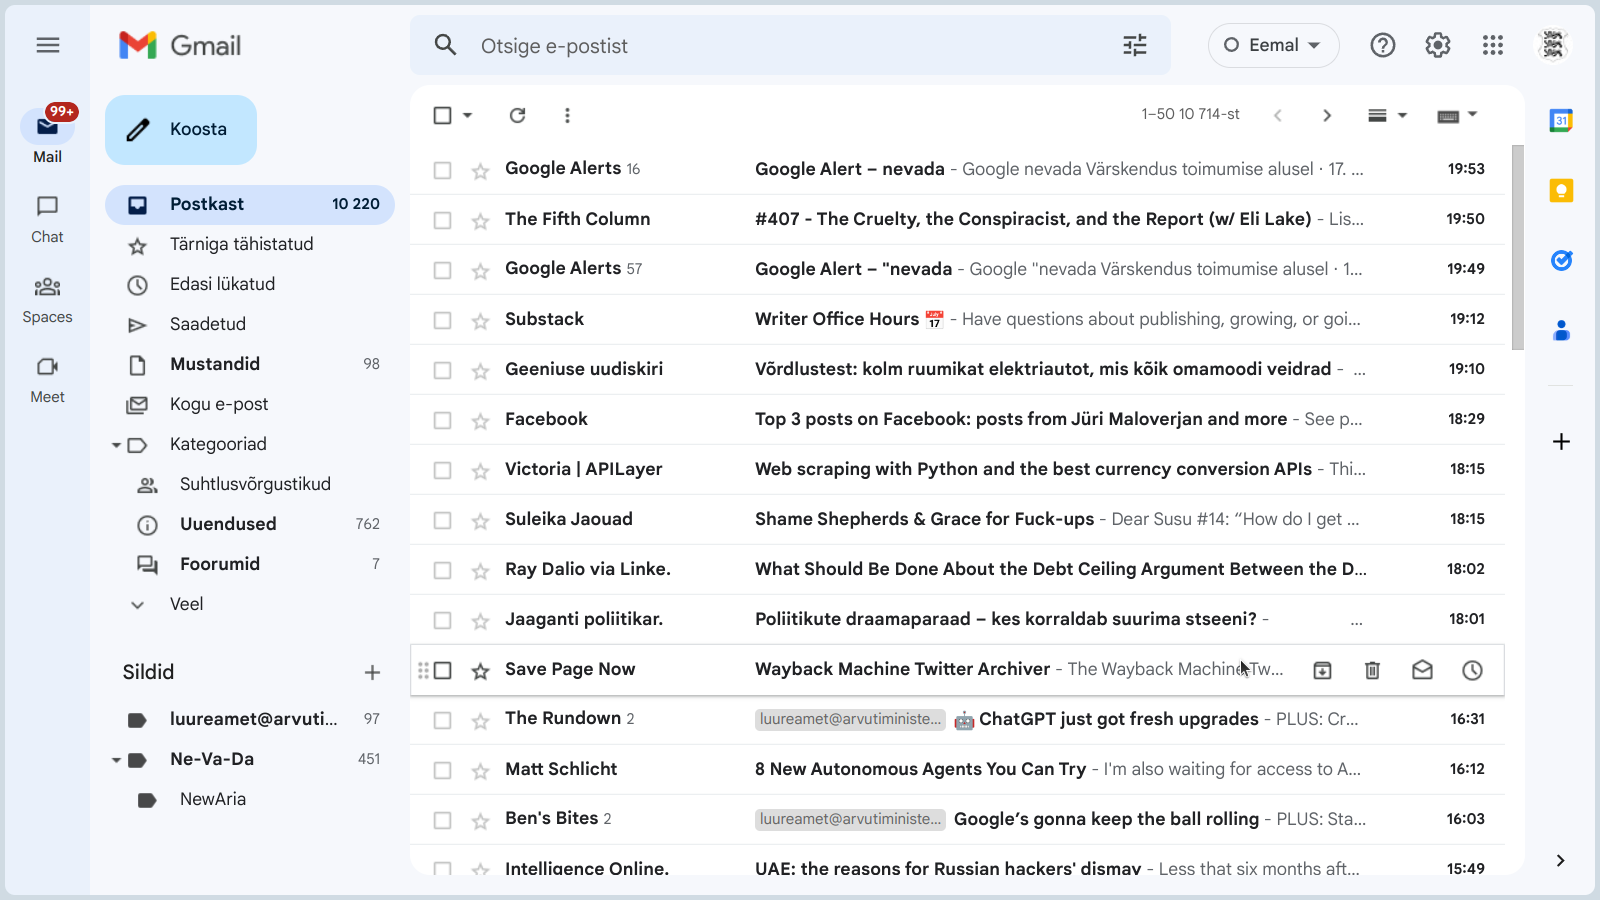This screenshot has height=900, width=1600.
Task: Snooze the Save Page Now email
Action: coord(1472,670)
